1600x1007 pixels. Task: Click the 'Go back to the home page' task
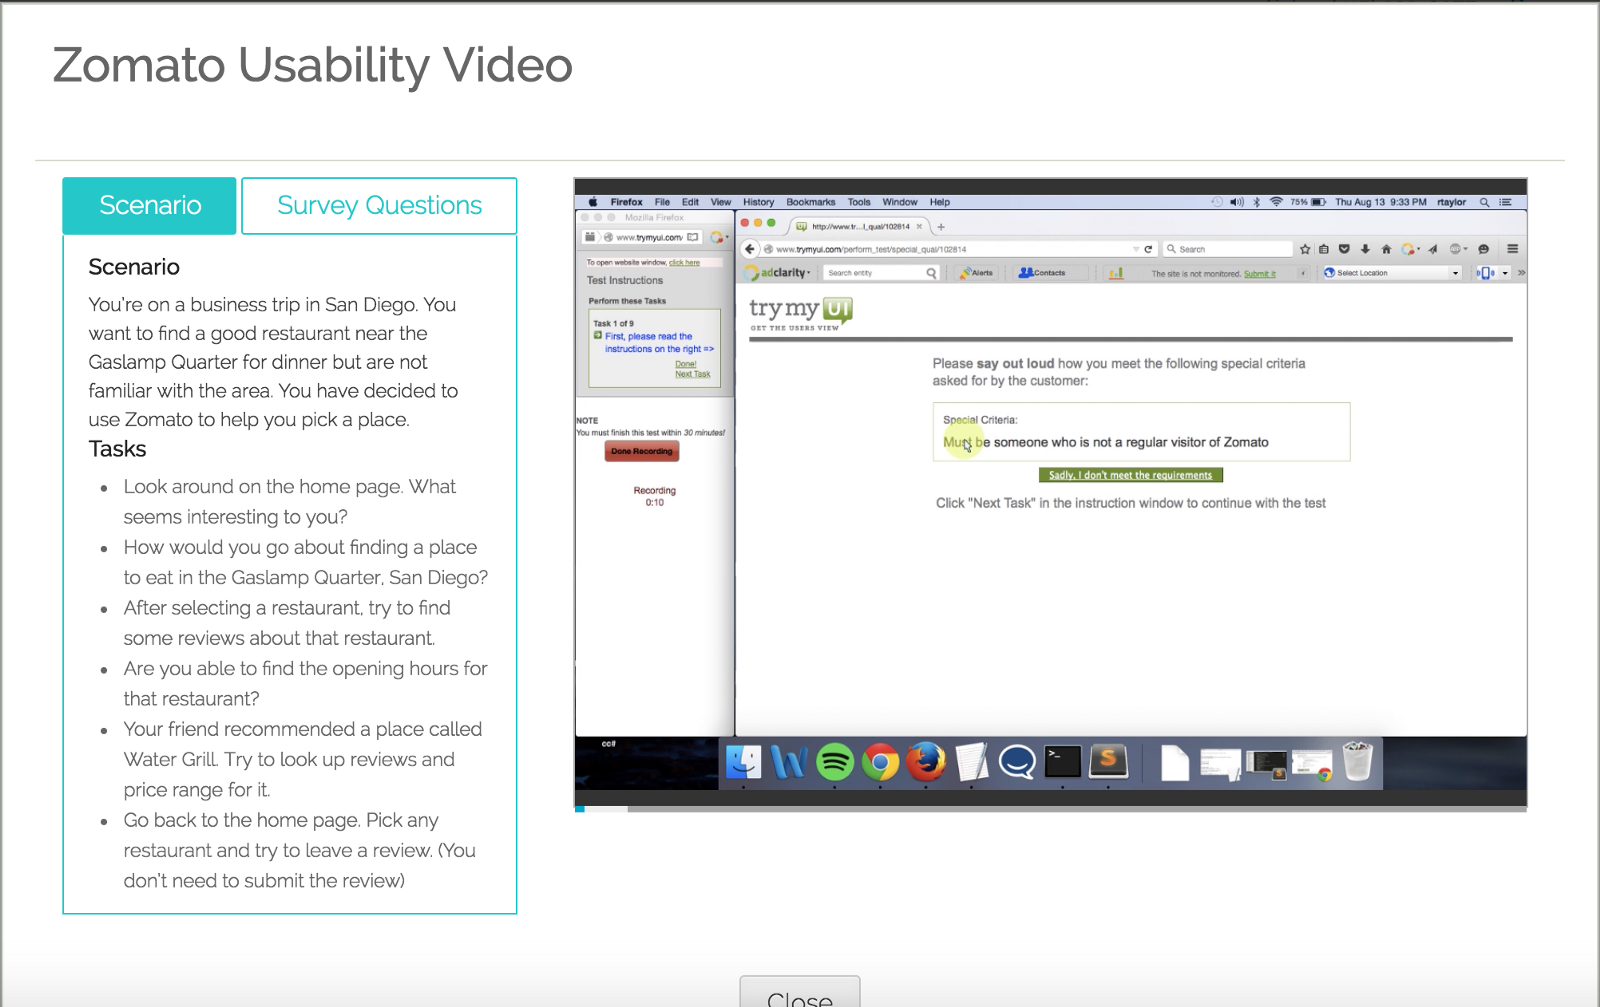(x=300, y=851)
